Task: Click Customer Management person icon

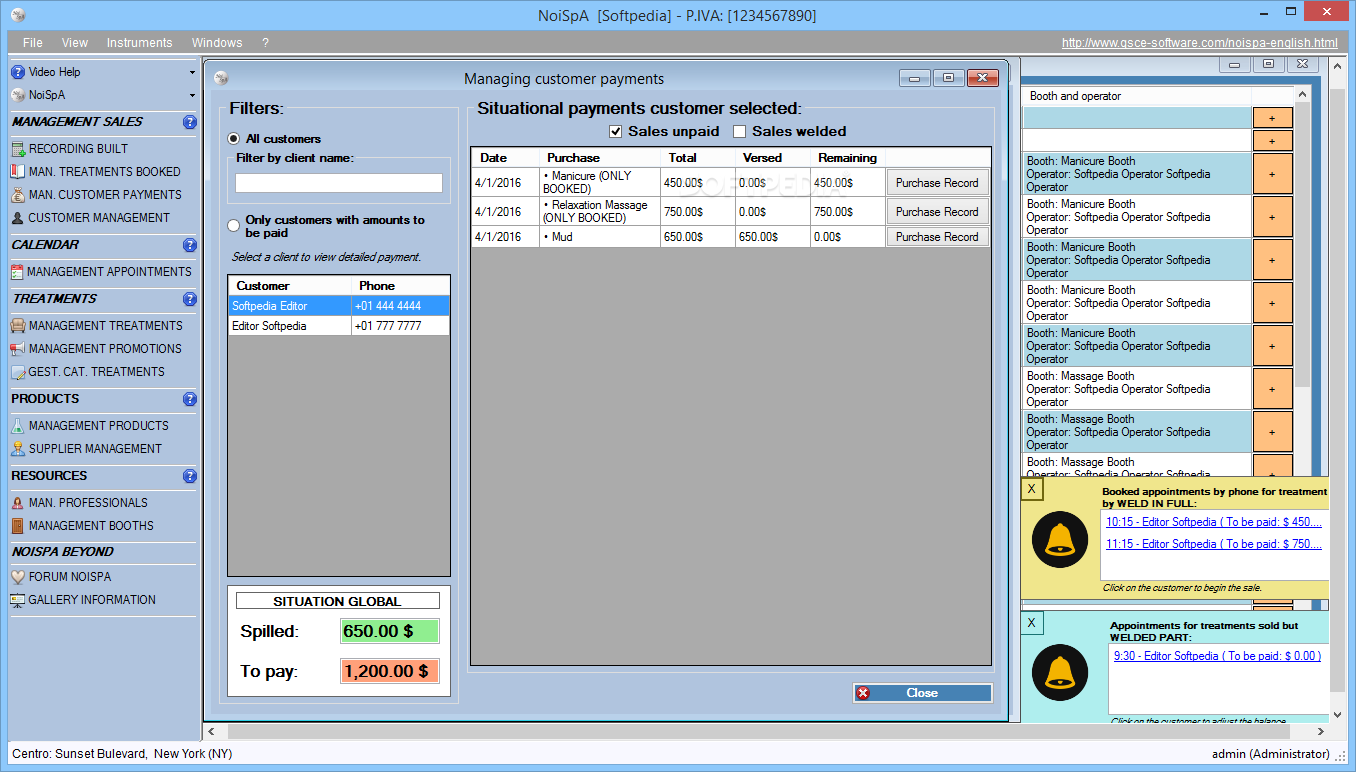Action: (18, 218)
